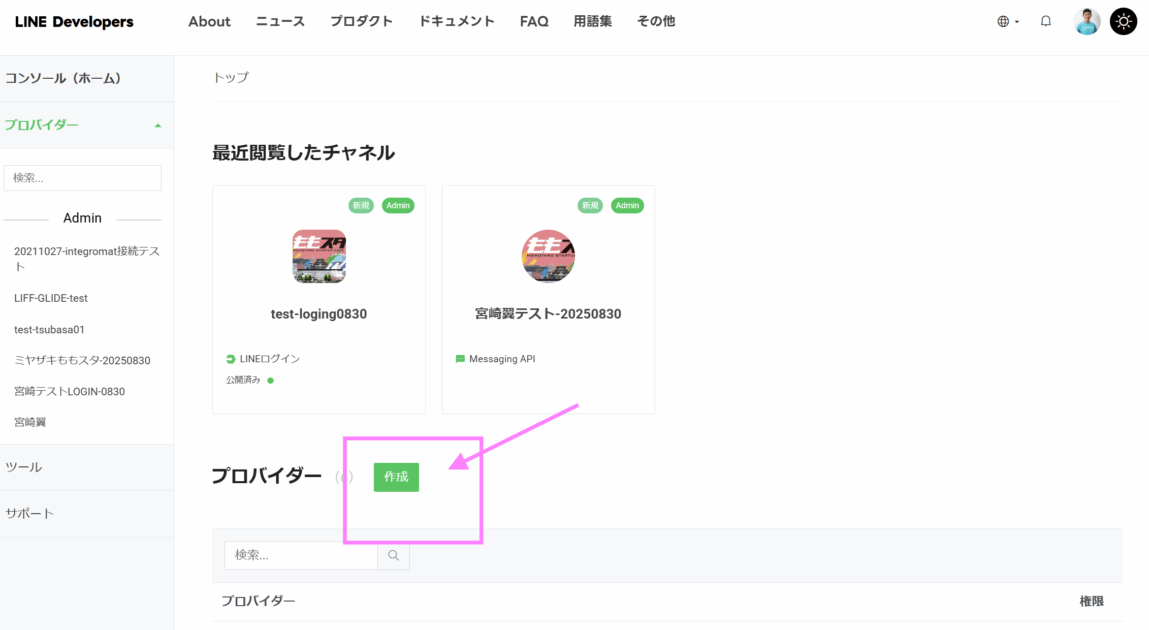Click the 公開済み status label
The image size is (1149, 630).
[x=243, y=380]
